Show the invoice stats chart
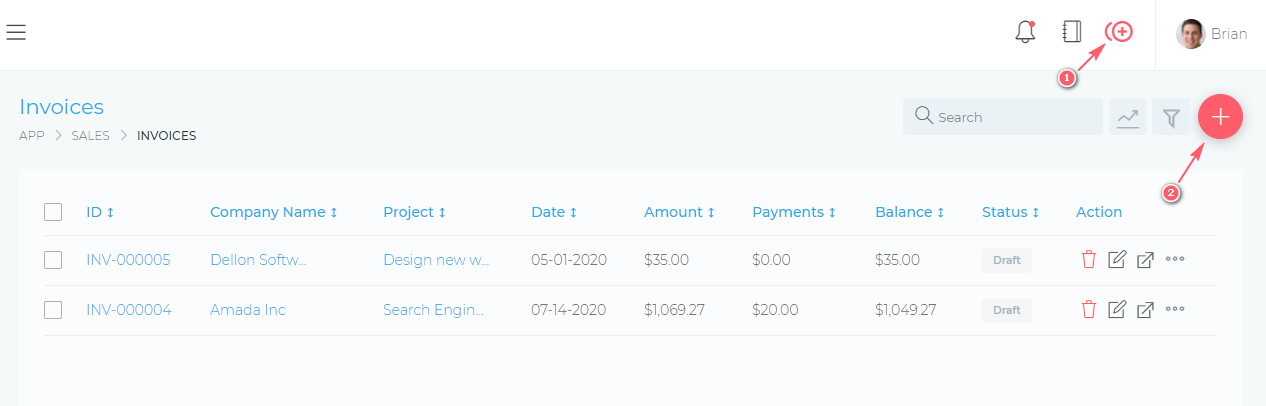 (x=1128, y=117)
